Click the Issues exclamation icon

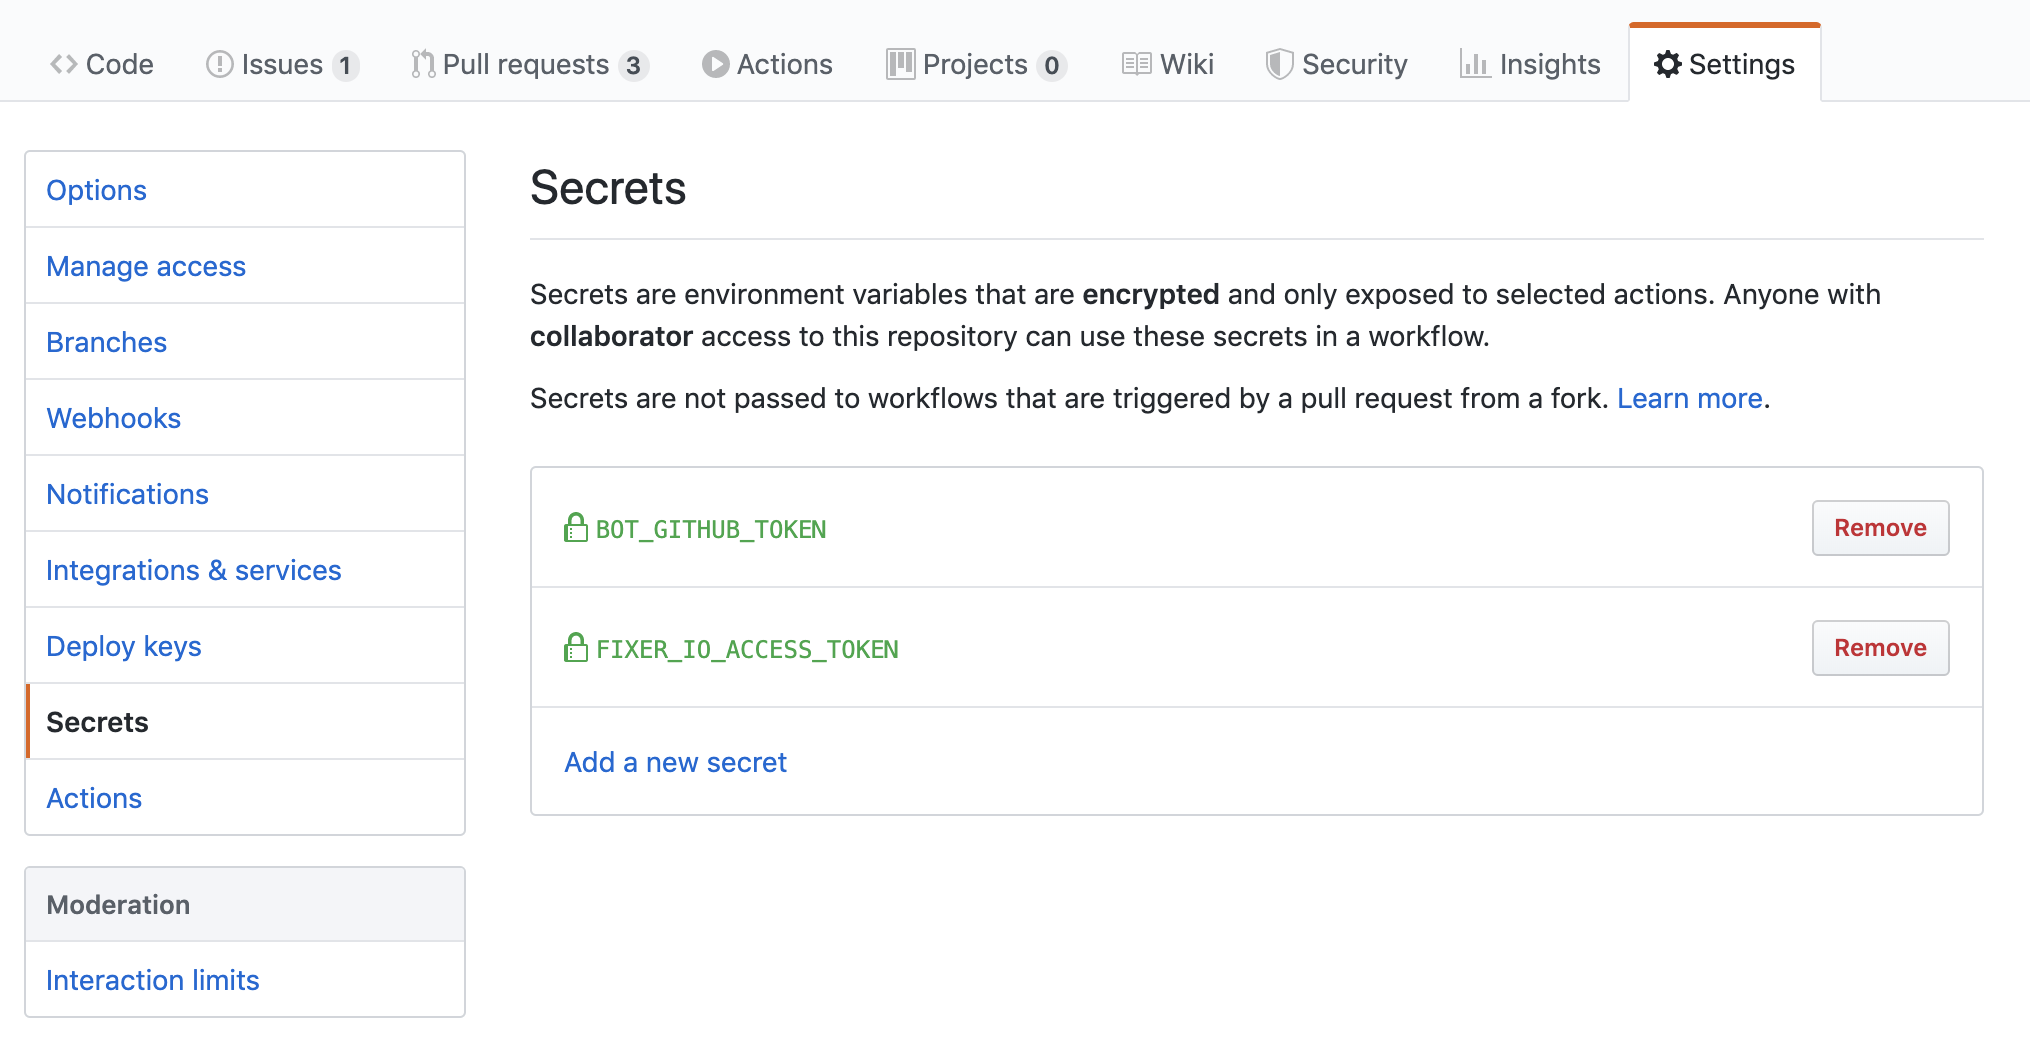tap(219, 65)
